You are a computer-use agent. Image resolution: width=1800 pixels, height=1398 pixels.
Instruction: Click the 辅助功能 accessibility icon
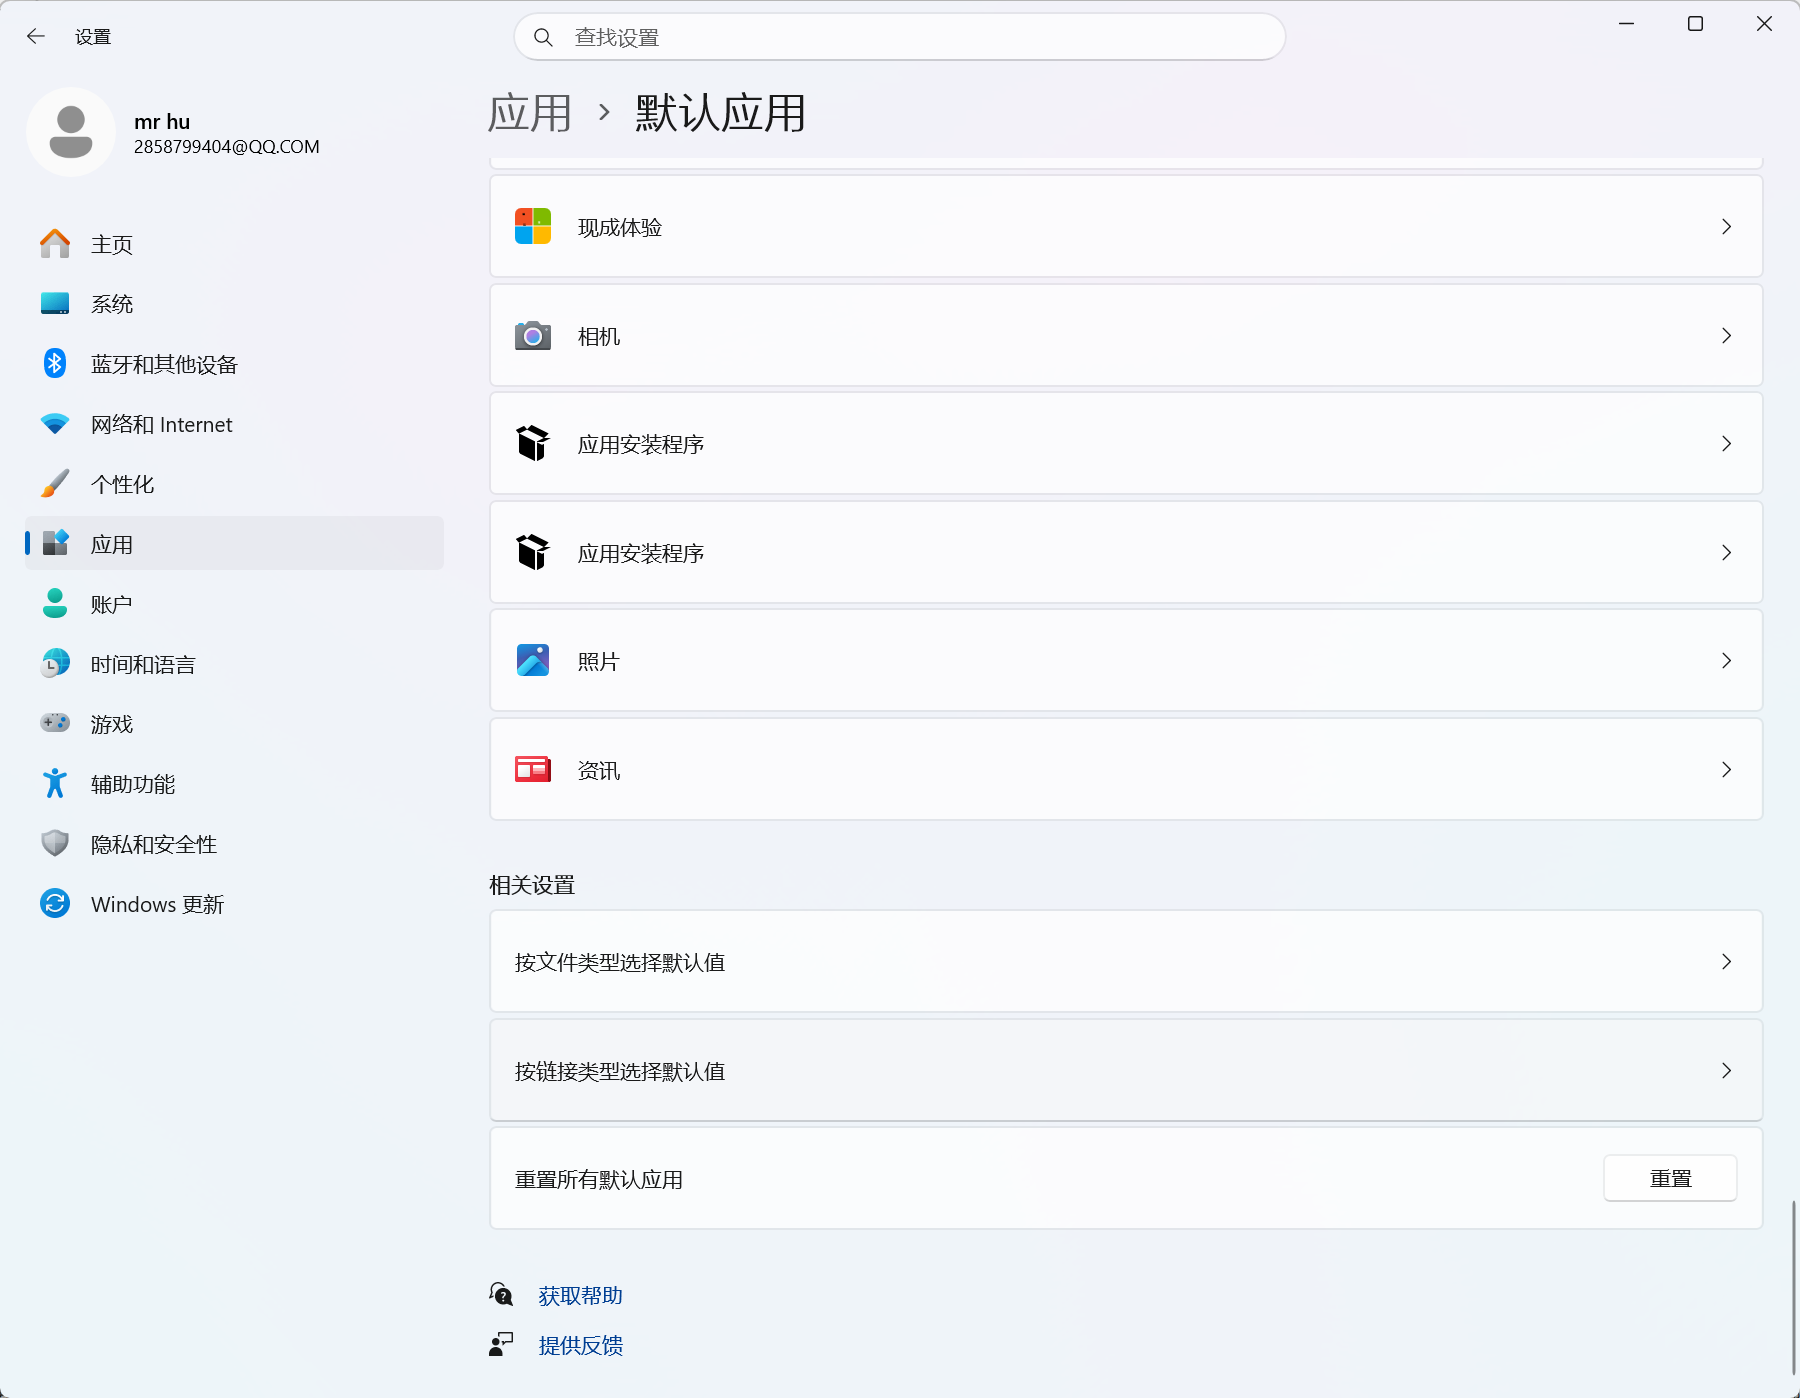click(x=55, y=784)
